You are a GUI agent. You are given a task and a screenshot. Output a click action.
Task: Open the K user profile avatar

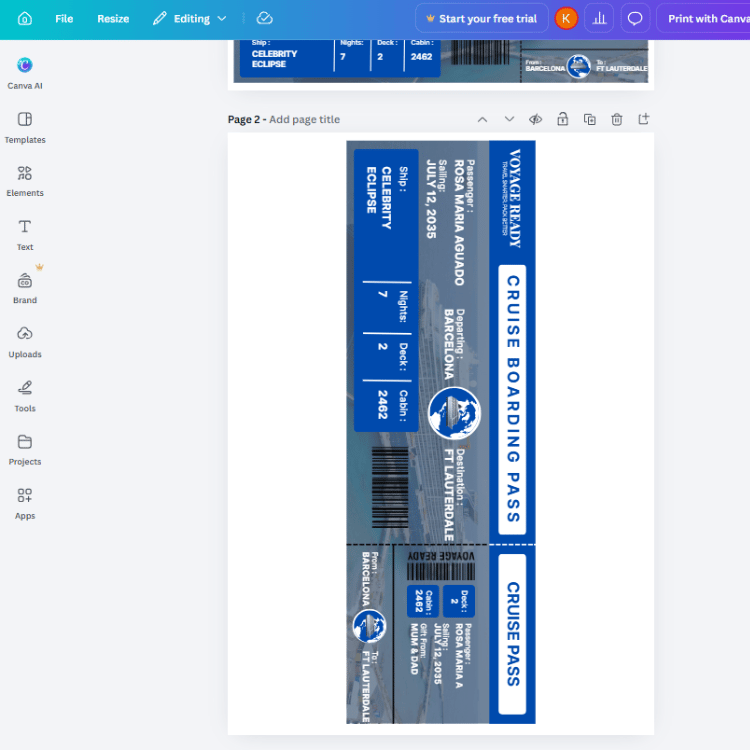(566, 19)
